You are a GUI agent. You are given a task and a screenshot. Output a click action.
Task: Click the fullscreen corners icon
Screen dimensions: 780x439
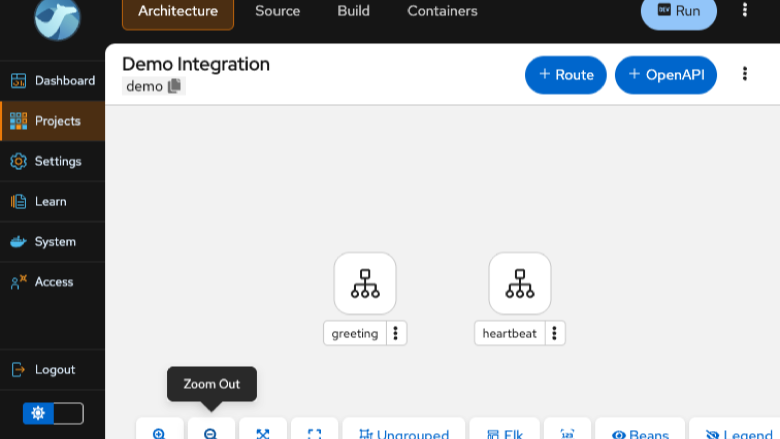(x=314, y=433)
